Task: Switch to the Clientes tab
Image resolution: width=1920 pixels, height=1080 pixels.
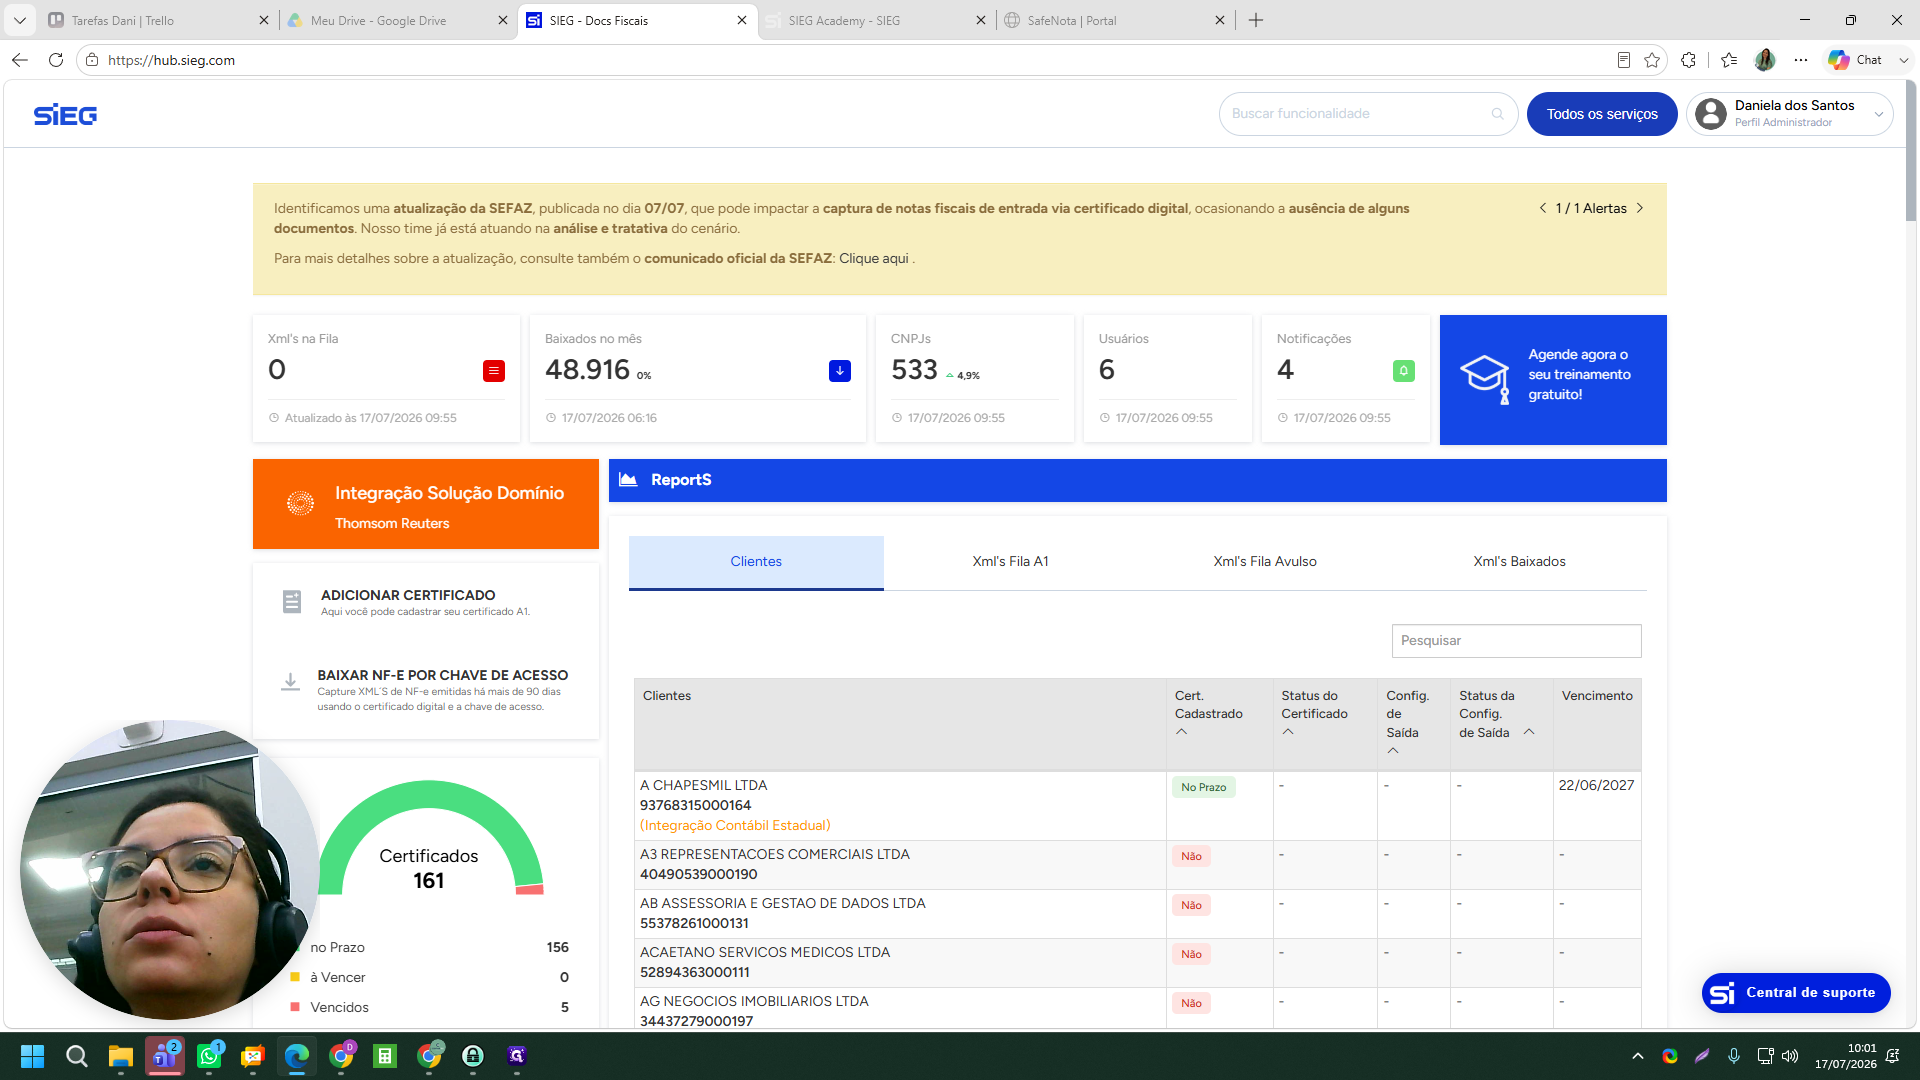Action: pyautogui.click(x=756, y=562)
